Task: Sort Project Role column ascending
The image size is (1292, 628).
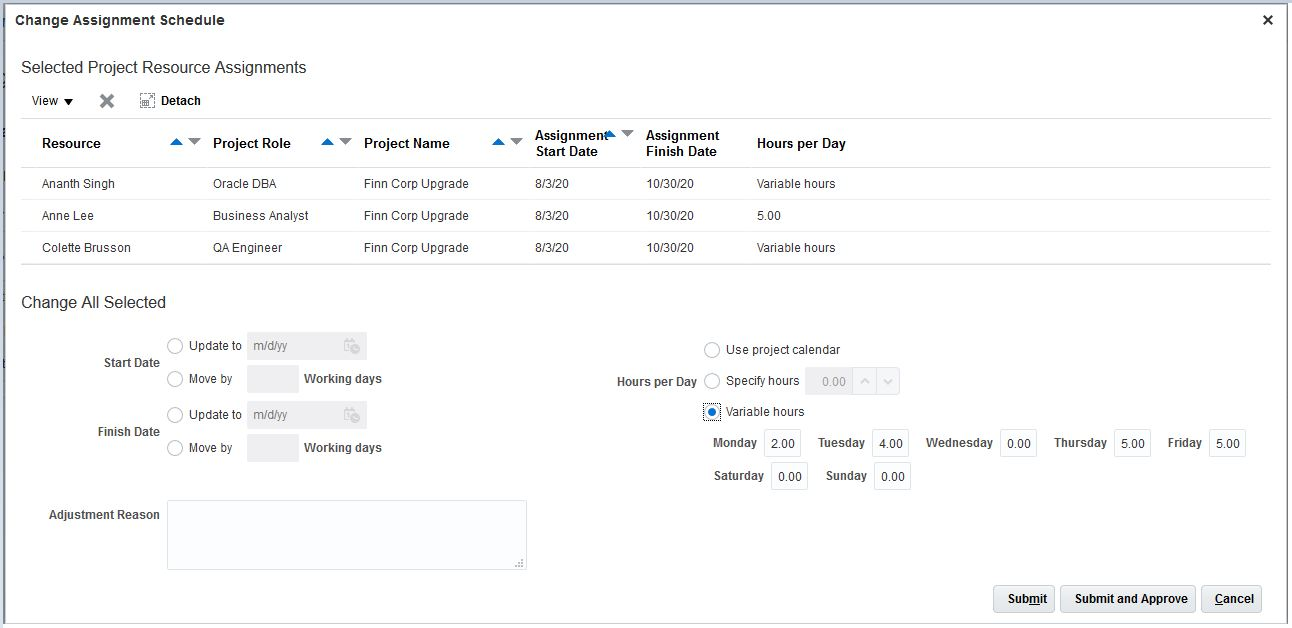Action: pos(327,142)
